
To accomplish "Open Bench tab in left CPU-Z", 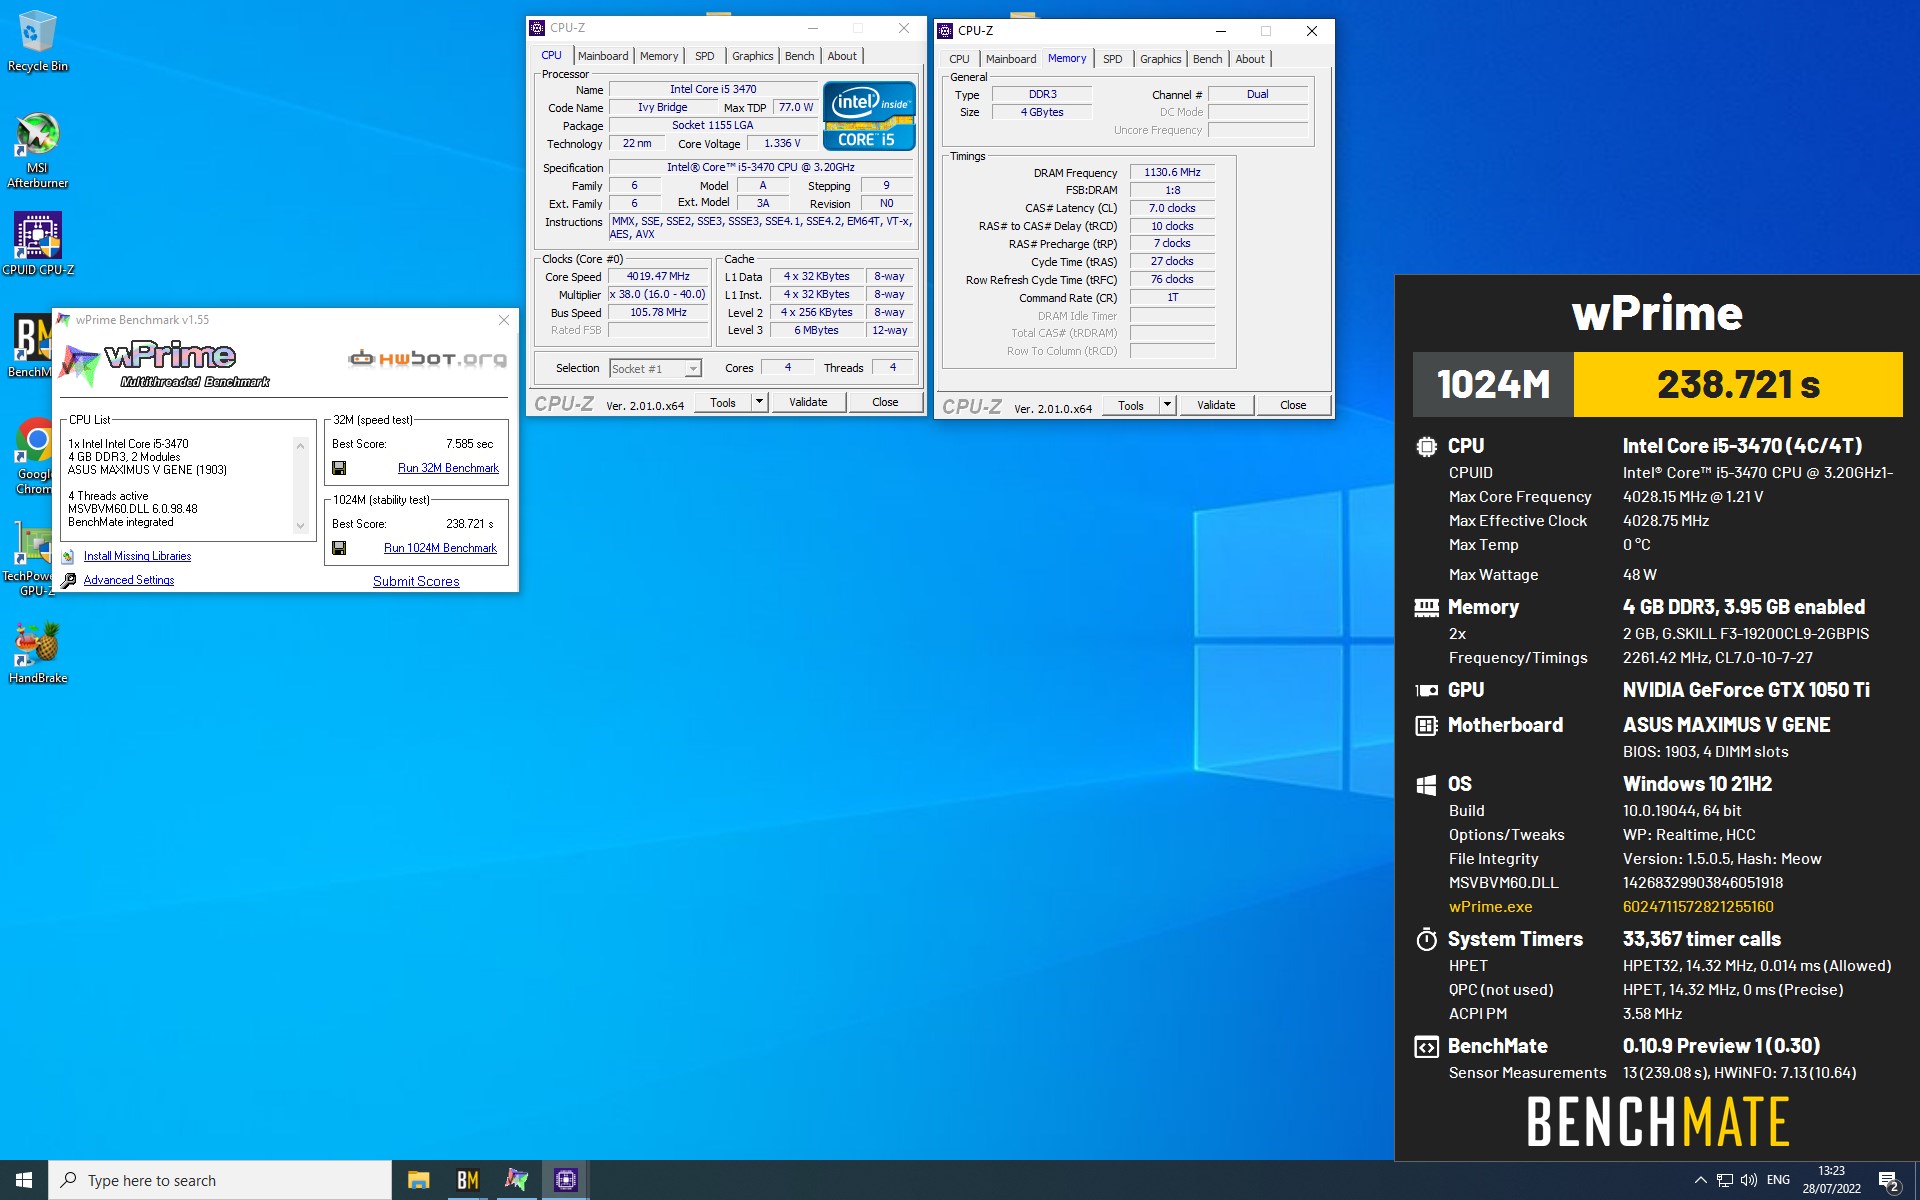I will pos(799,56).
